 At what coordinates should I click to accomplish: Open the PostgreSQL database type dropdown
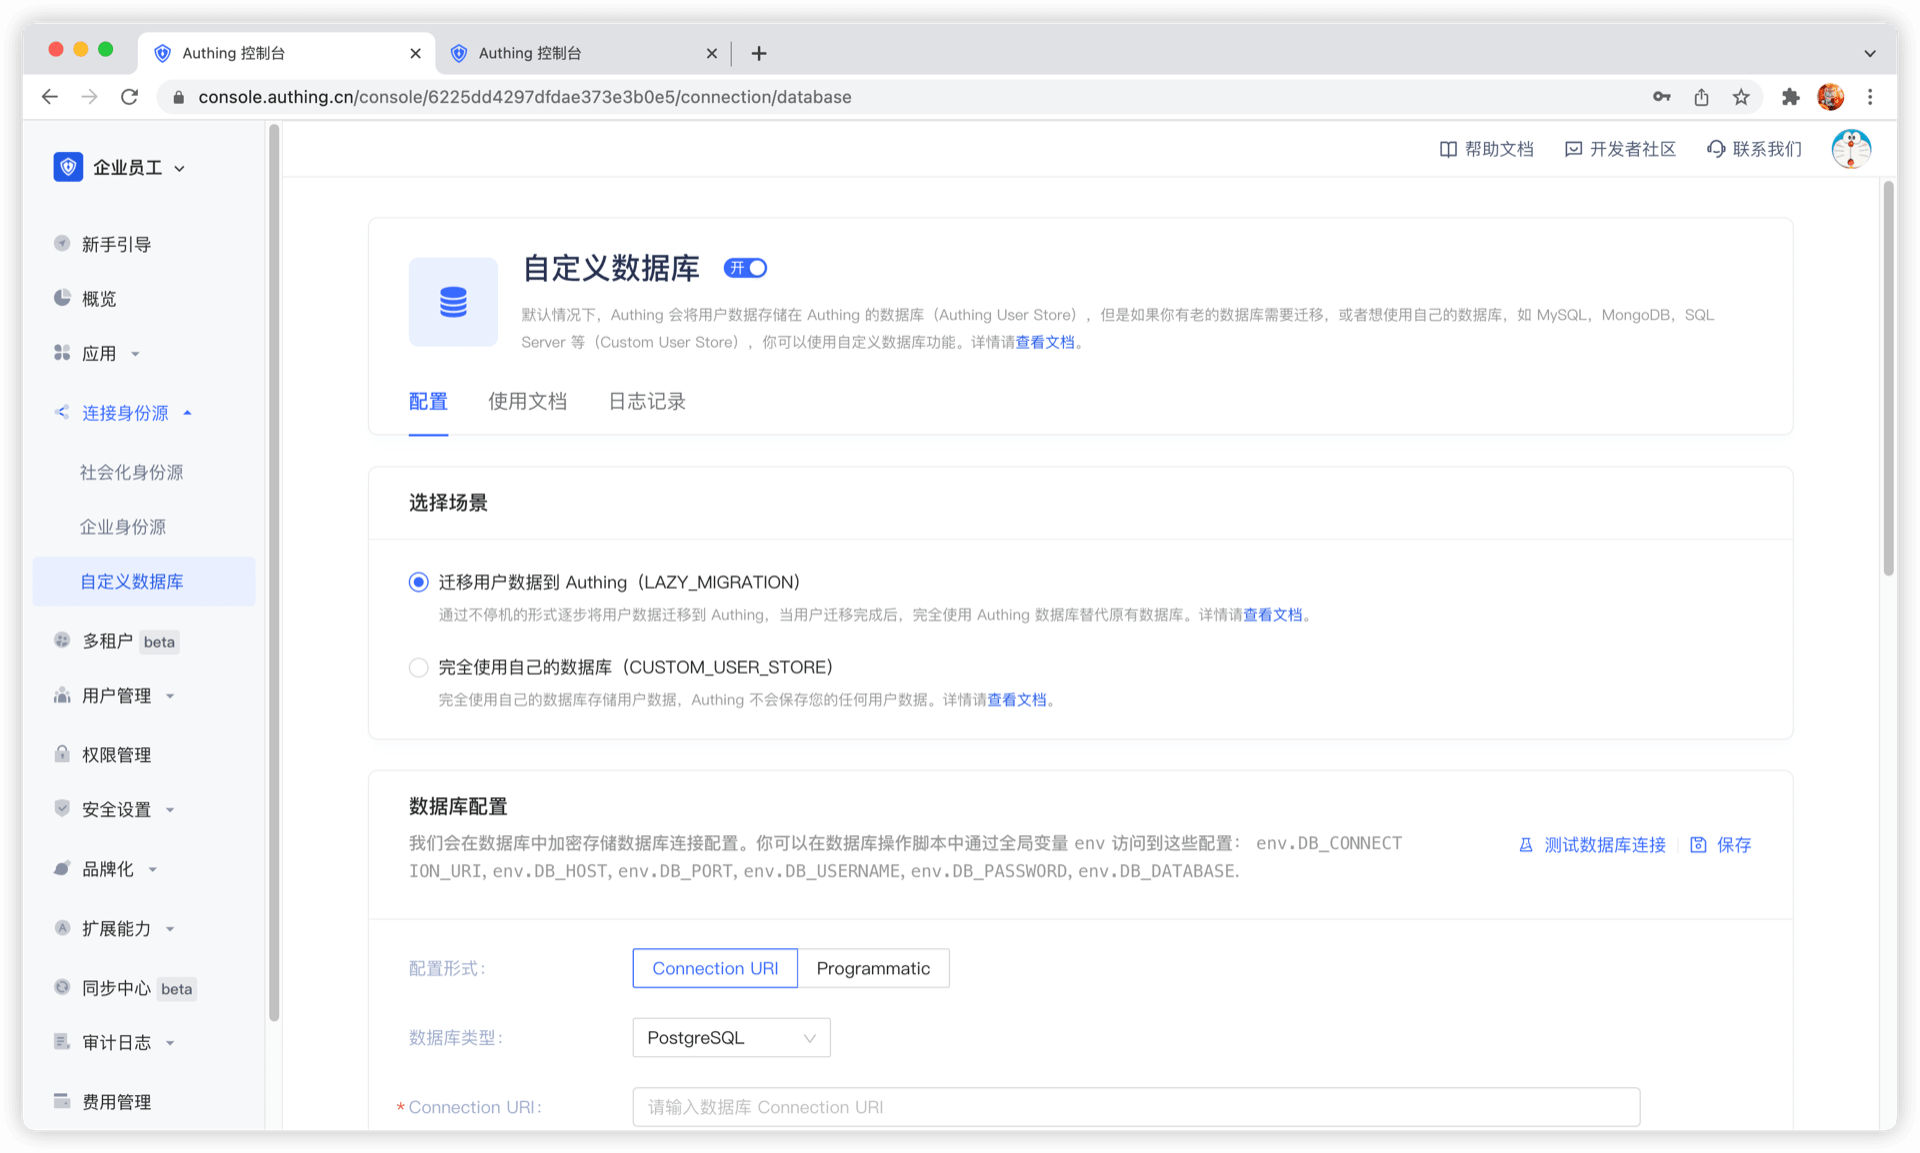pyautogui.click(x=731, y=1038)
